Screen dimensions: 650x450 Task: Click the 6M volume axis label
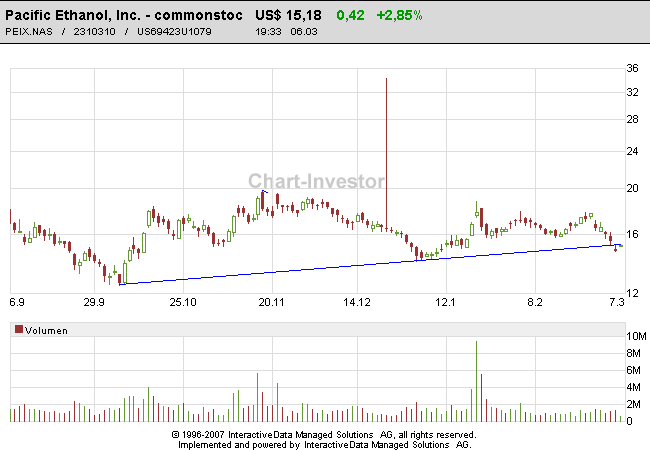[634, 370]
